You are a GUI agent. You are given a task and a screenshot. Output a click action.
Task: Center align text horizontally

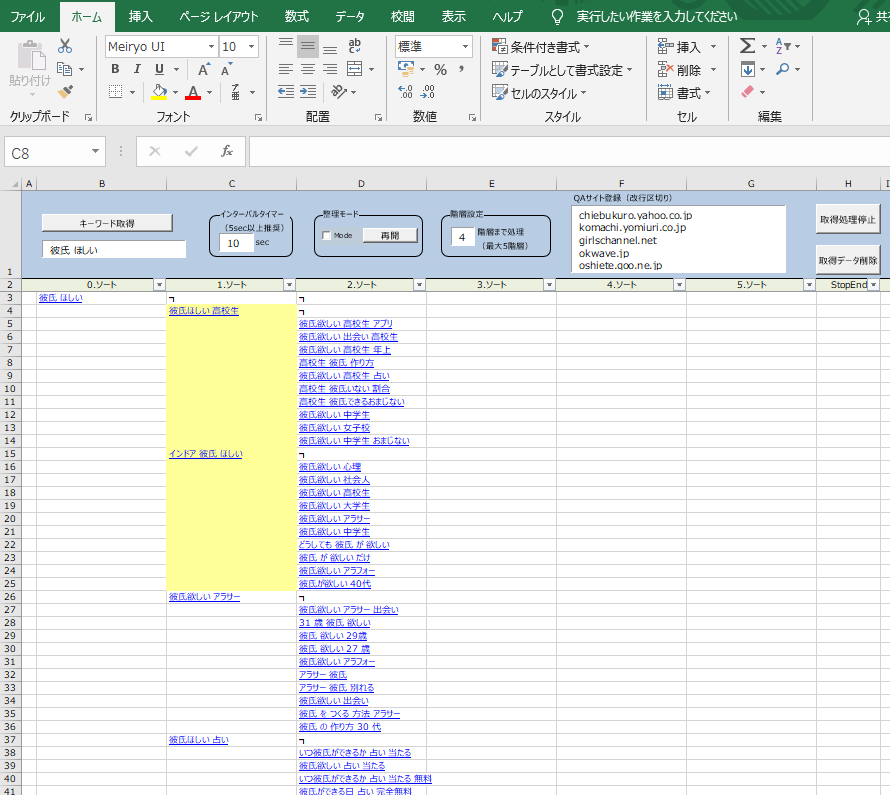click(x=308, y=69)
